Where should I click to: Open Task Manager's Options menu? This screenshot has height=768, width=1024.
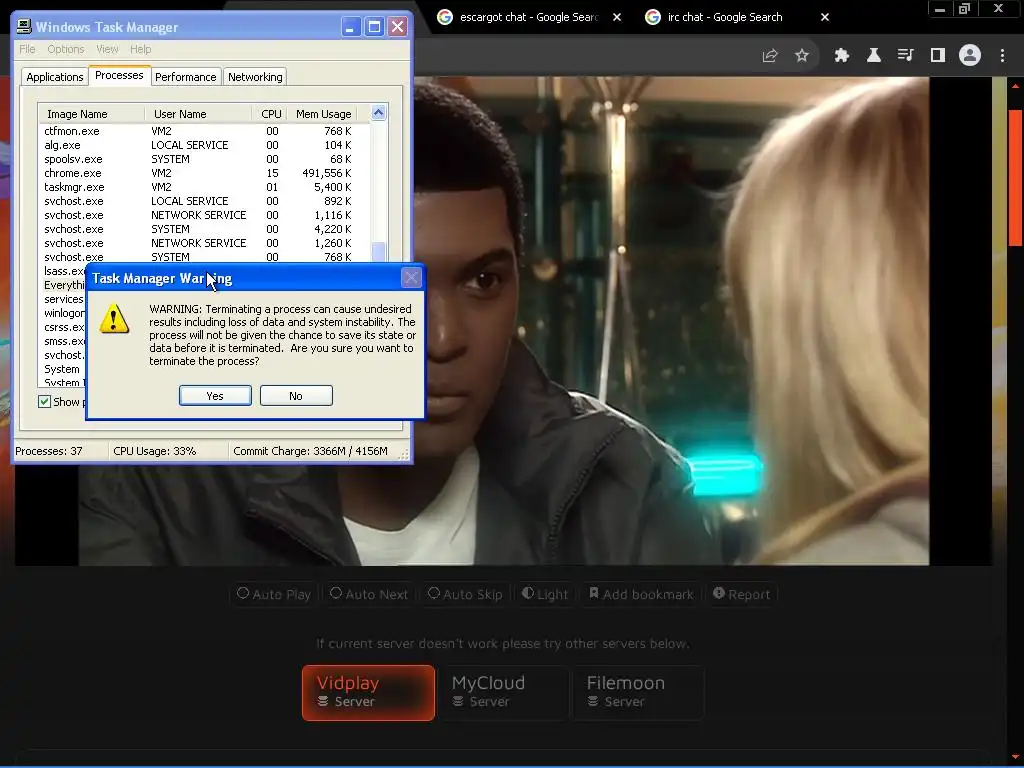65,49
